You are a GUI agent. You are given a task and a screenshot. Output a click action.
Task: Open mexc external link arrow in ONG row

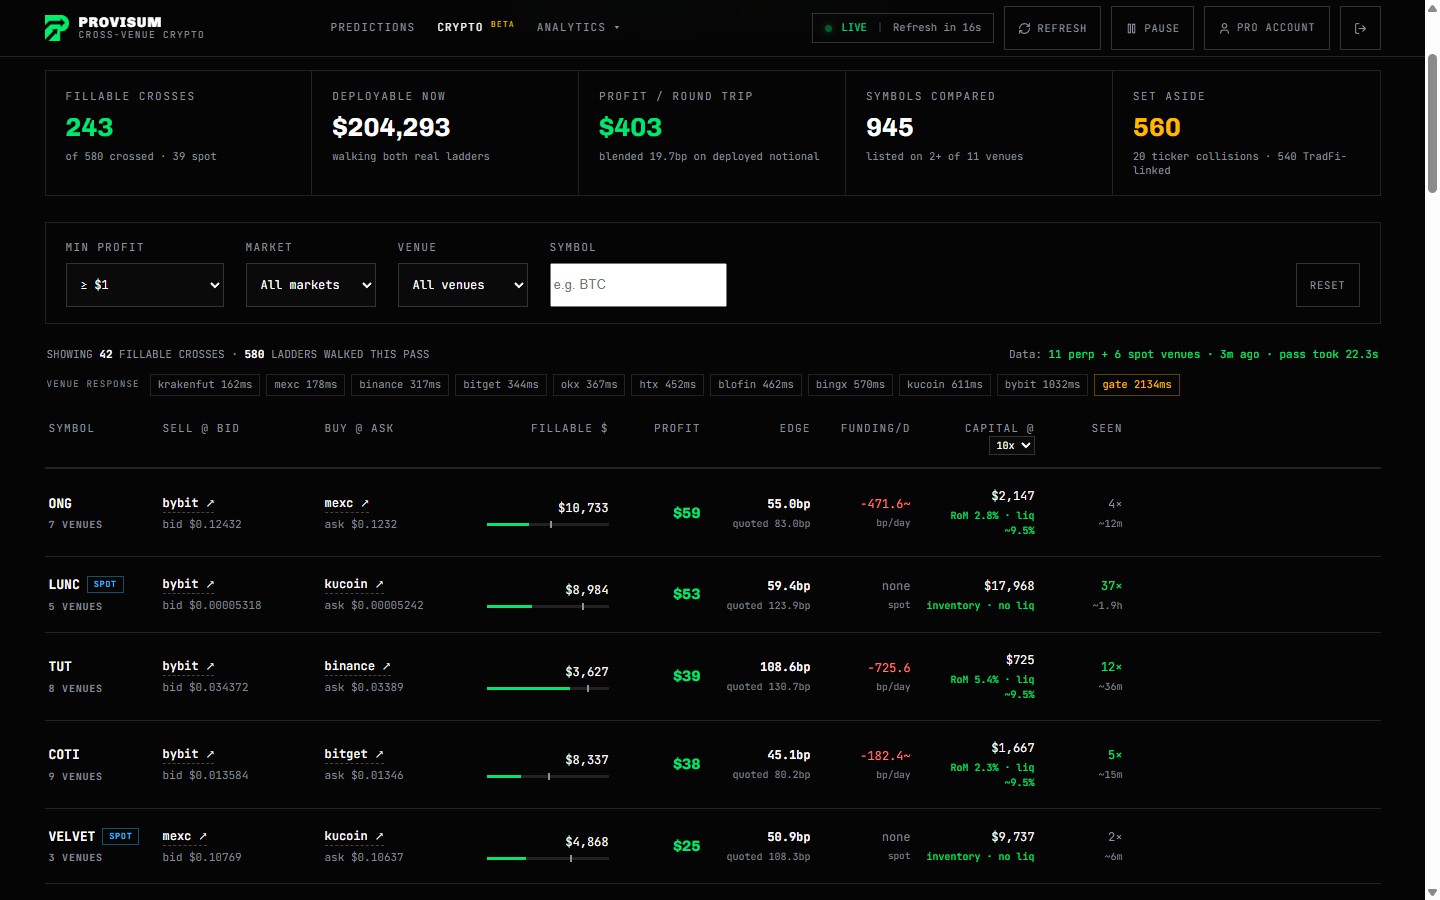click(365, 503)
